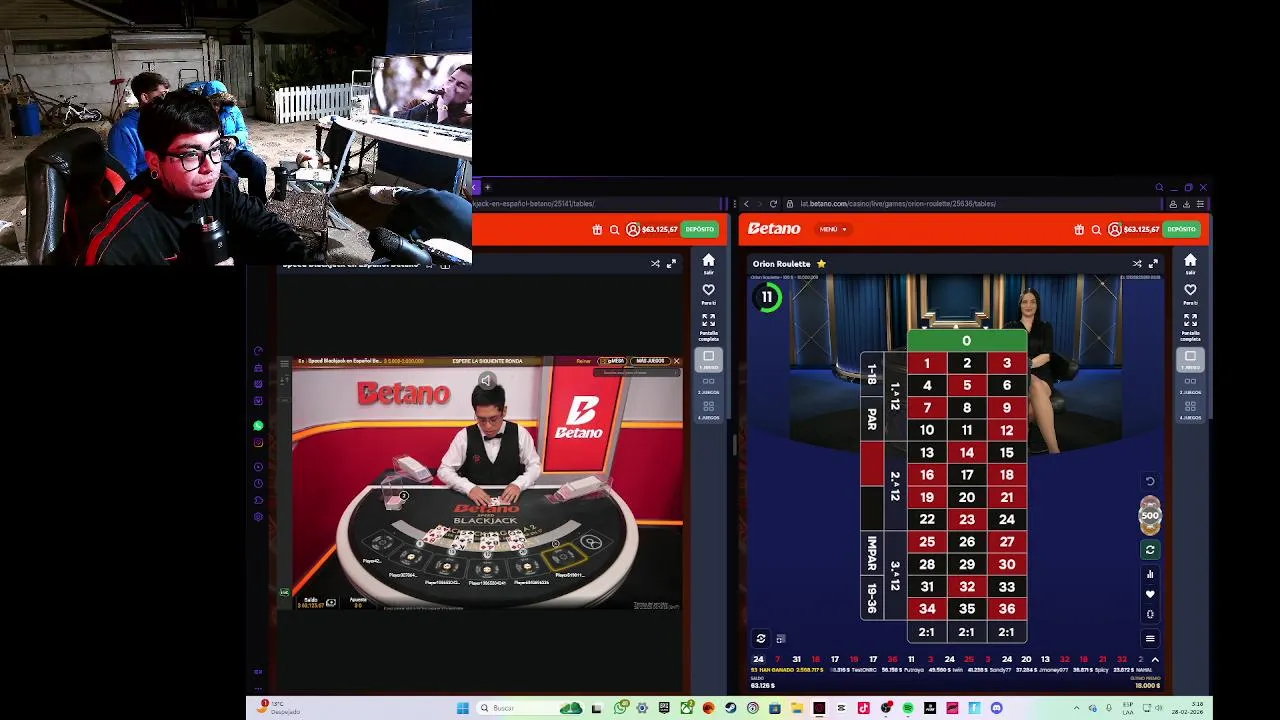The height and width of the screenshot is (720, 1280).
Task: Open the gift promotions icon in blackjack window
Action: tap(597, 229)
